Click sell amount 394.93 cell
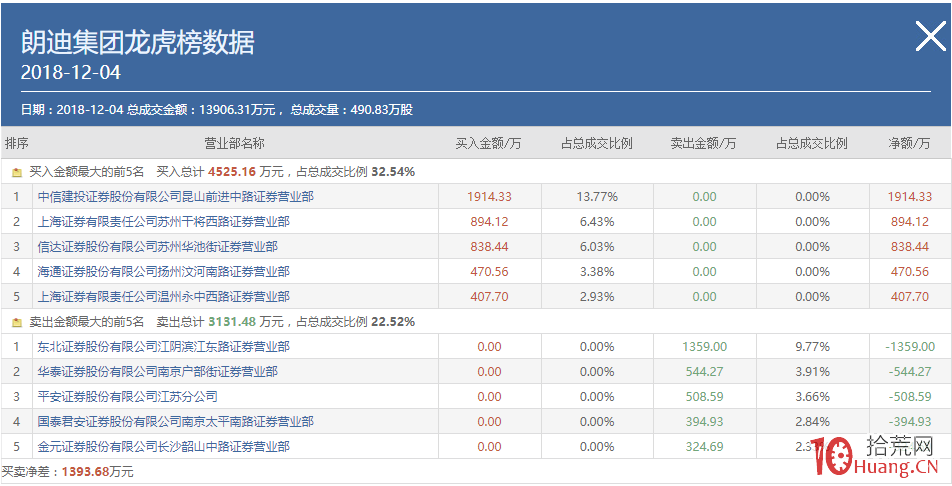The height and width of the screenshot is (486, 952). point(704,422)
